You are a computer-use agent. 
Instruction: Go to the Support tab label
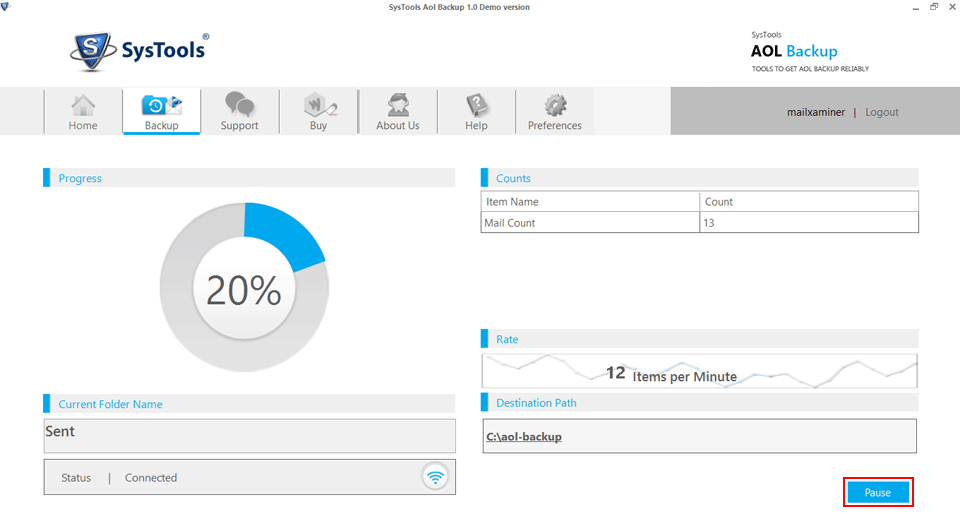click(x=239, y=125)
